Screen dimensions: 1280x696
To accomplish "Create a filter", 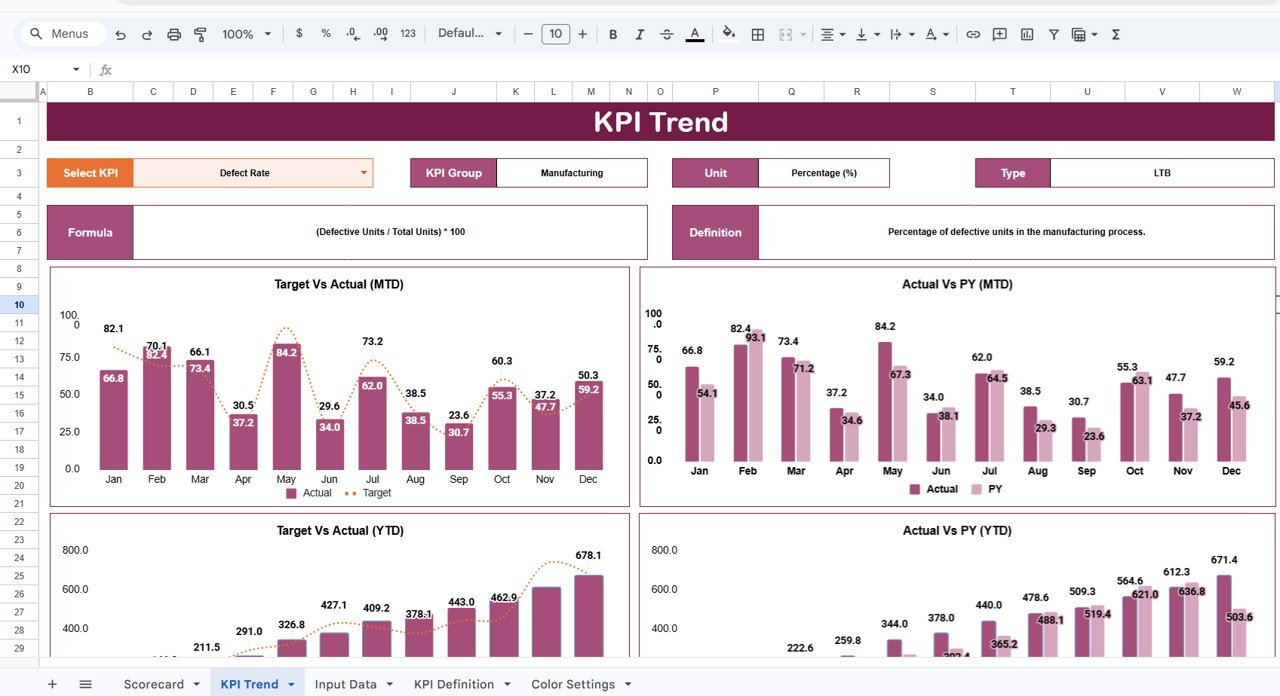I will [x=1053, y=33].
